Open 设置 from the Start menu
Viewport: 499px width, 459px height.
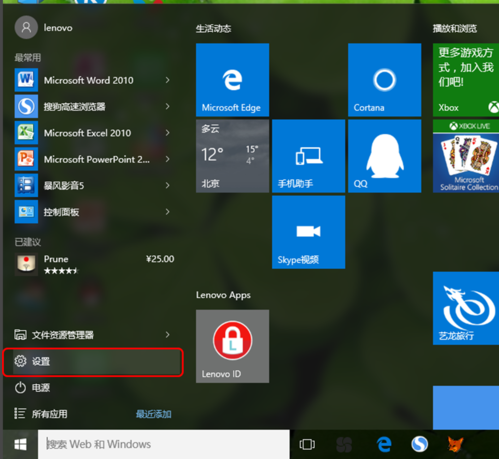click(x=93, y=362)
